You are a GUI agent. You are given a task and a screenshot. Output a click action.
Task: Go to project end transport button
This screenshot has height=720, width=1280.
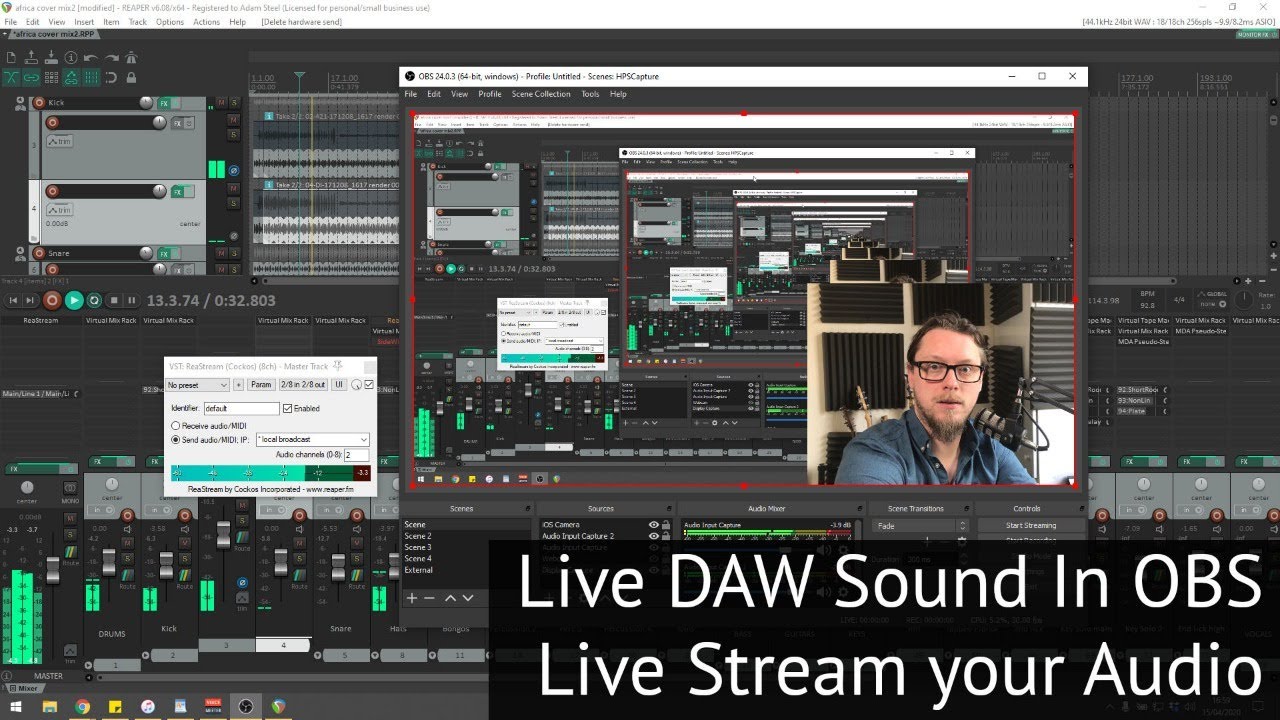tap(30, 300)
